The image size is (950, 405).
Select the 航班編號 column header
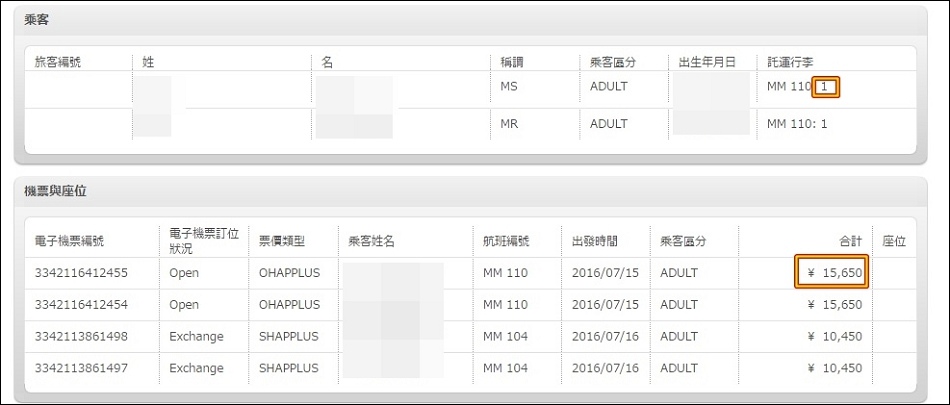tap(507, 241)
